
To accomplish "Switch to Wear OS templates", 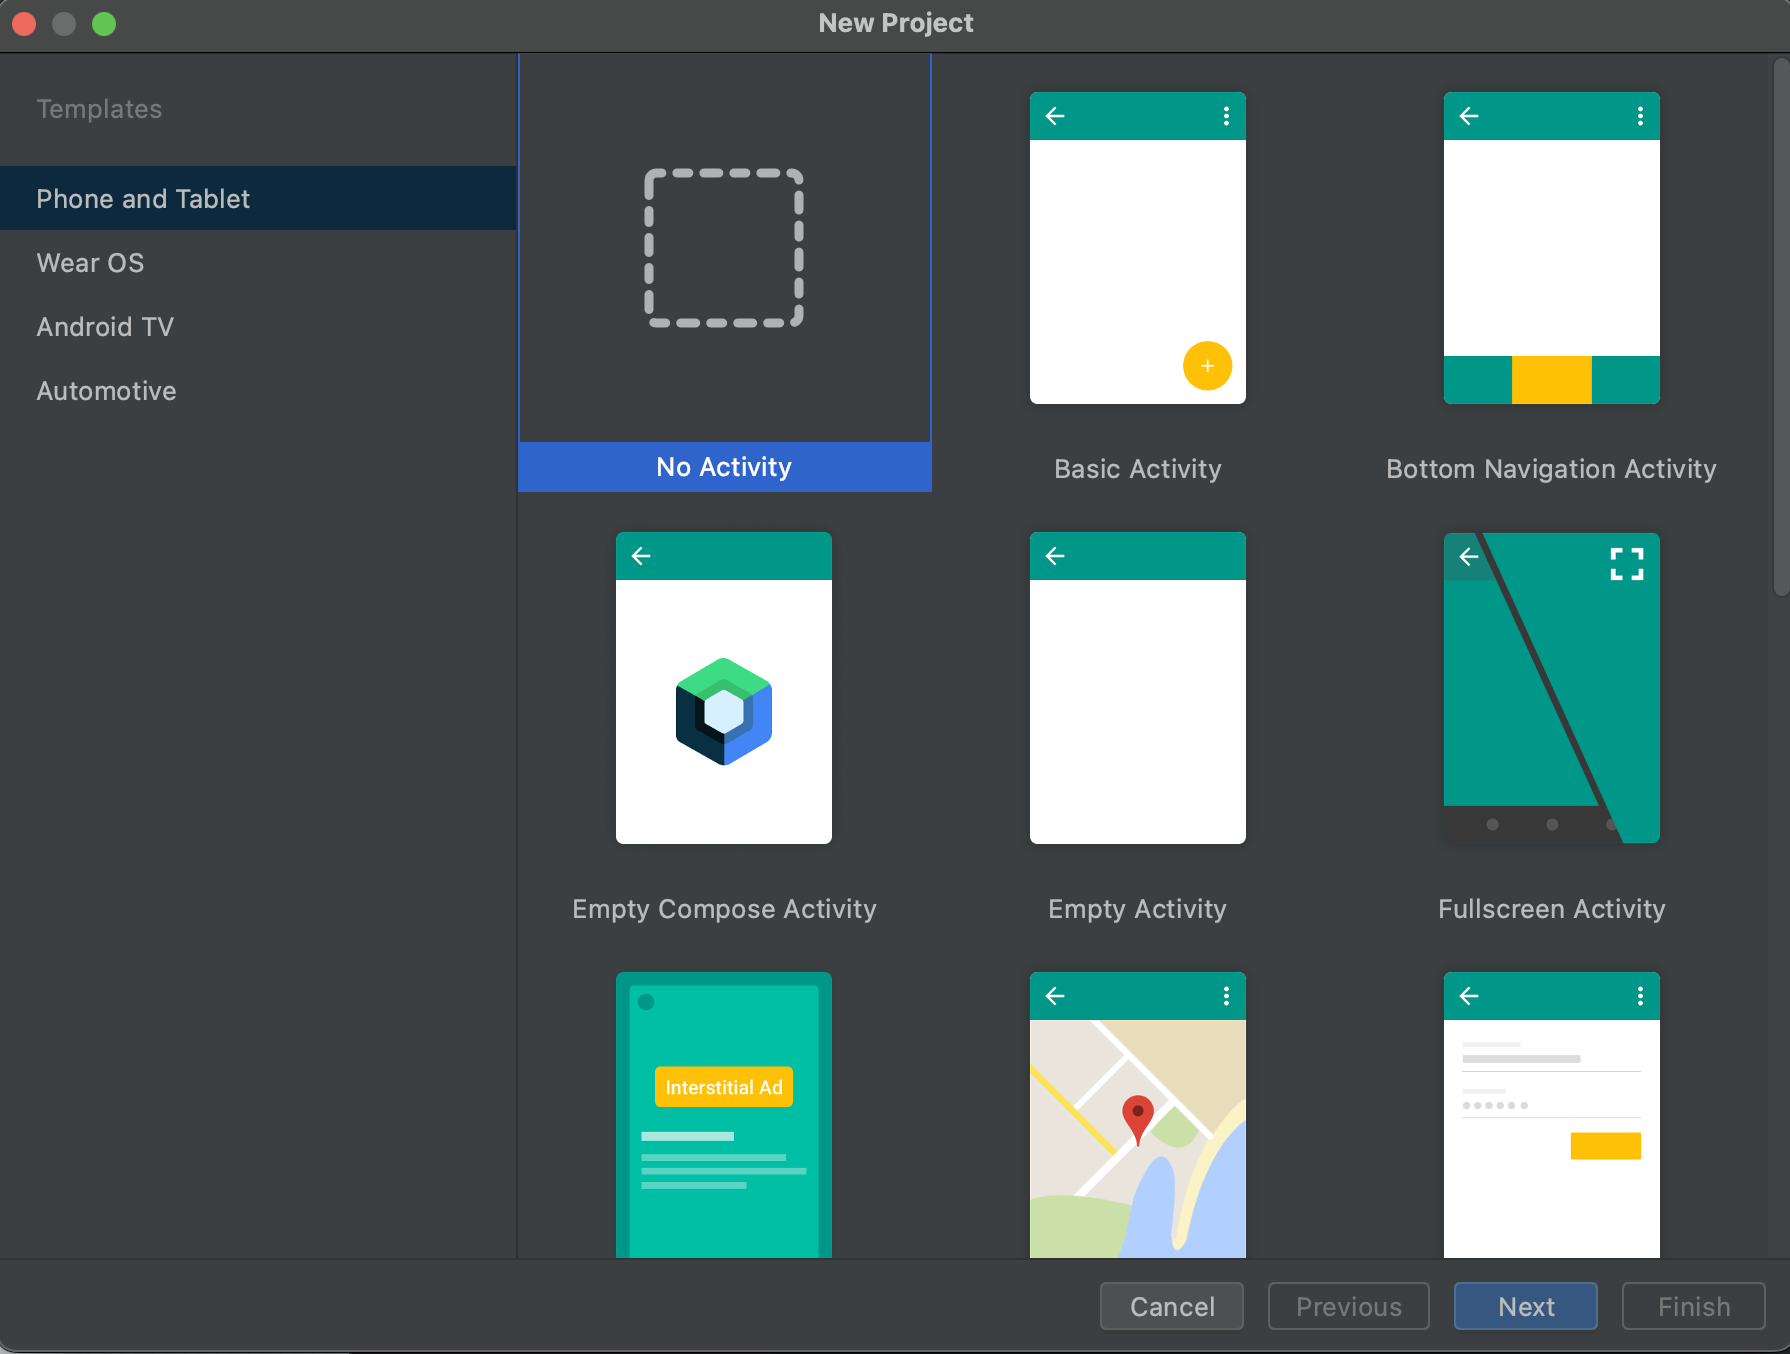I will pos(258,262).
